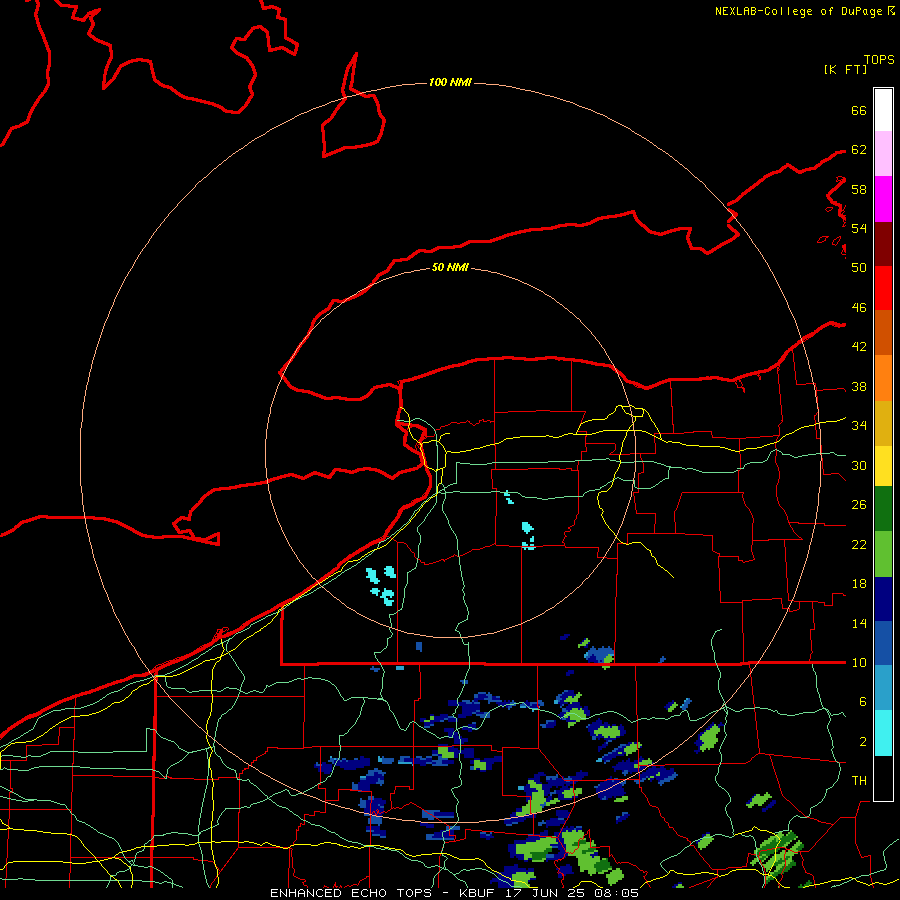
Task: Click the legend value 10
Action: 859,662
